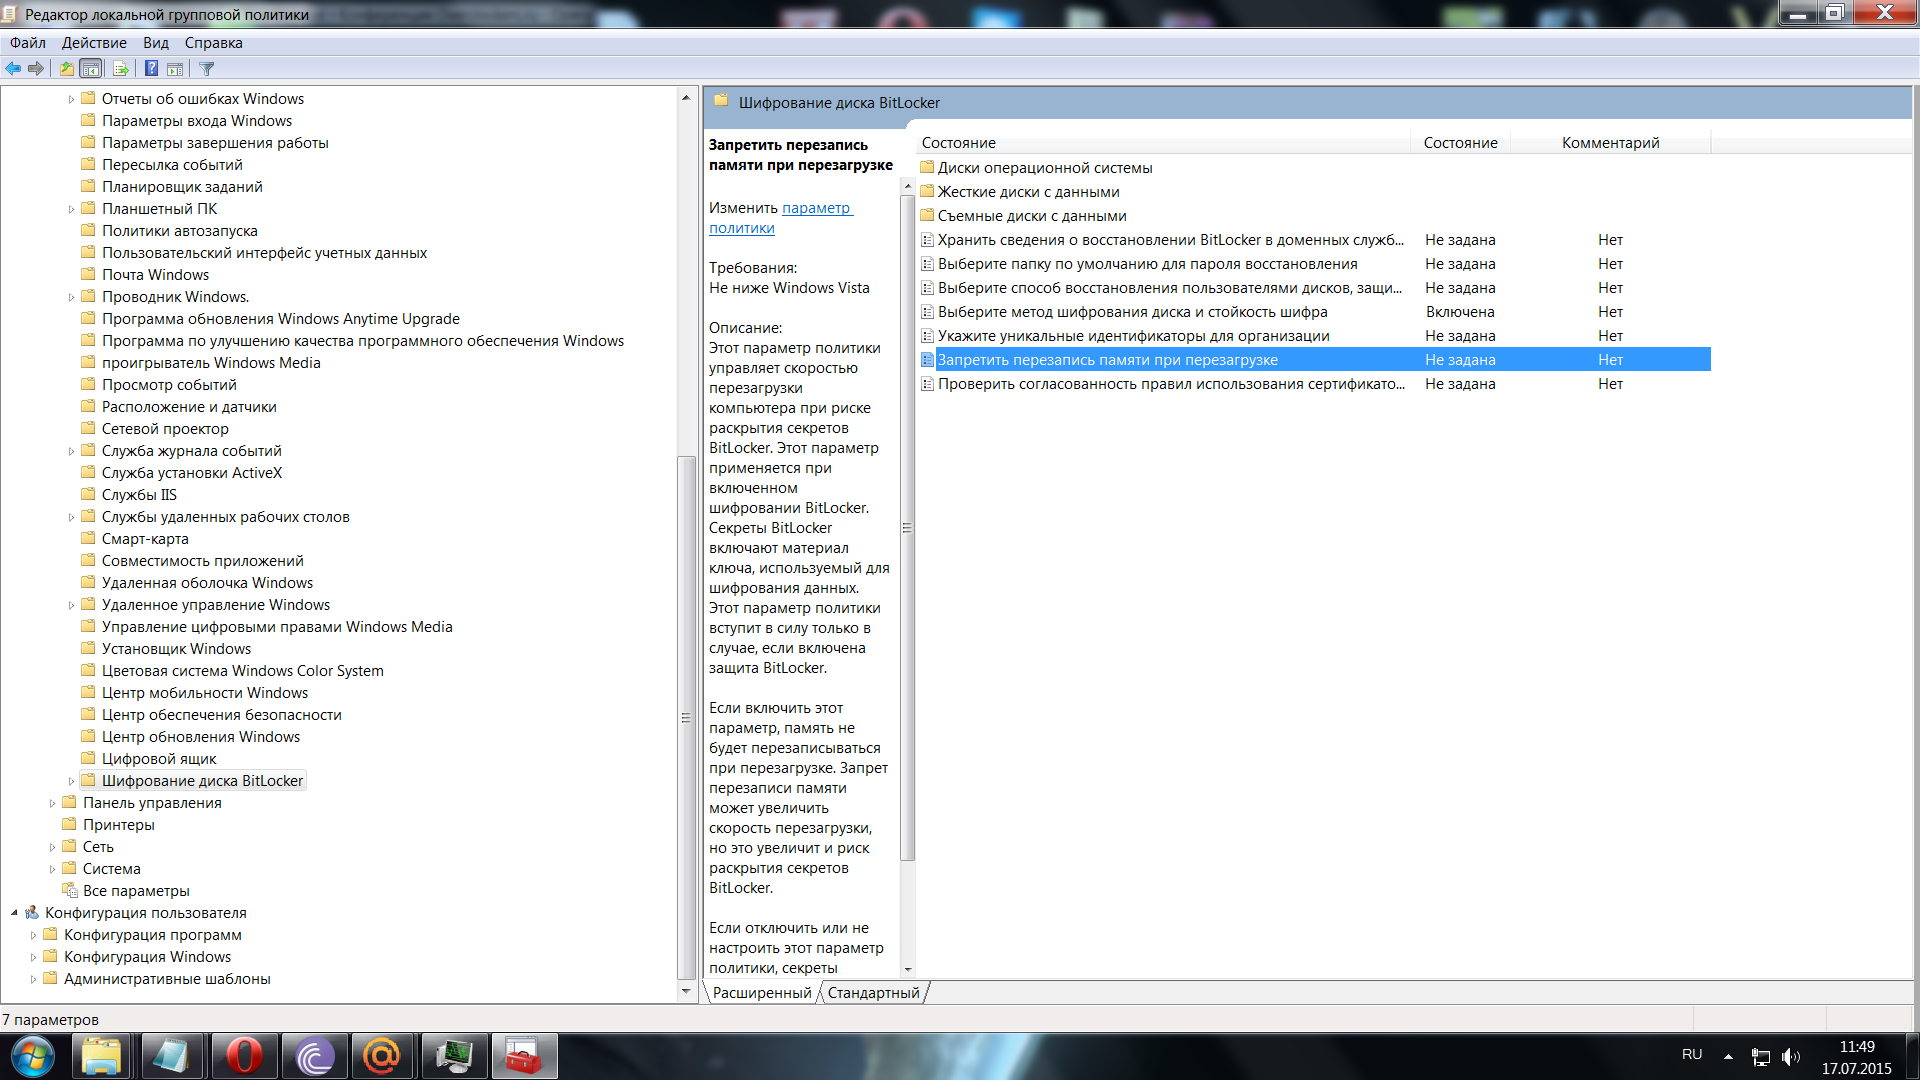Viewport: 1920px width, 1080px height.
Task: Open Help via blue question mark icon
Action: (151, 69)
